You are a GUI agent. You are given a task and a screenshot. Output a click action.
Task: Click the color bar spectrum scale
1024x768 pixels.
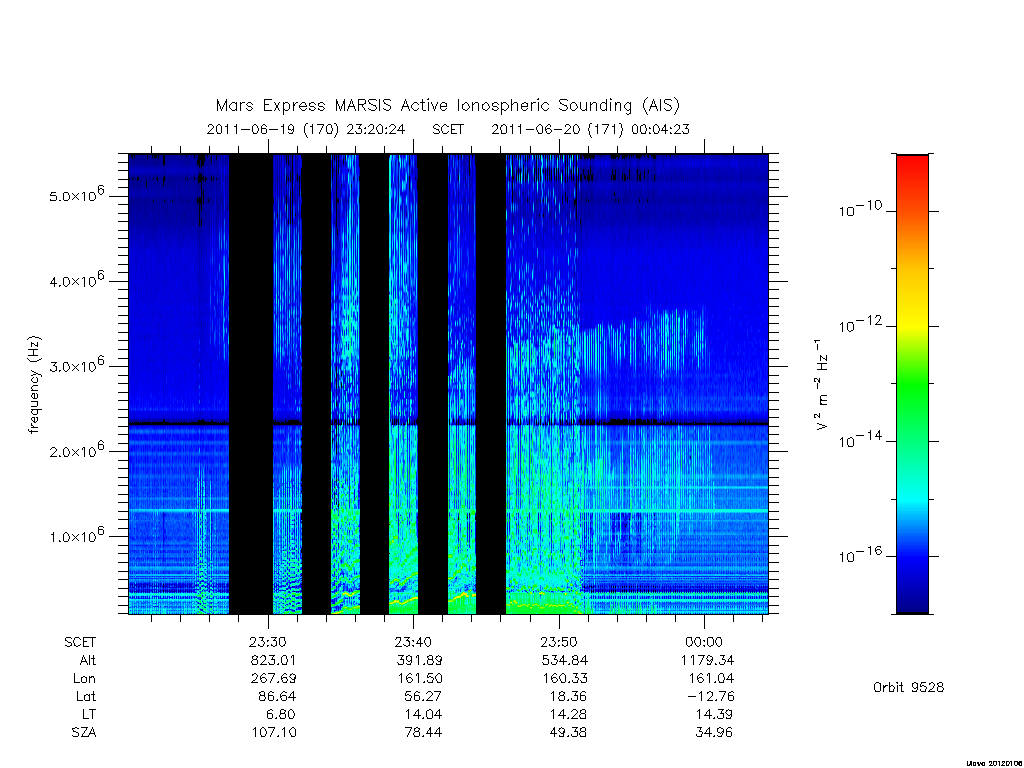click(912, 384)
